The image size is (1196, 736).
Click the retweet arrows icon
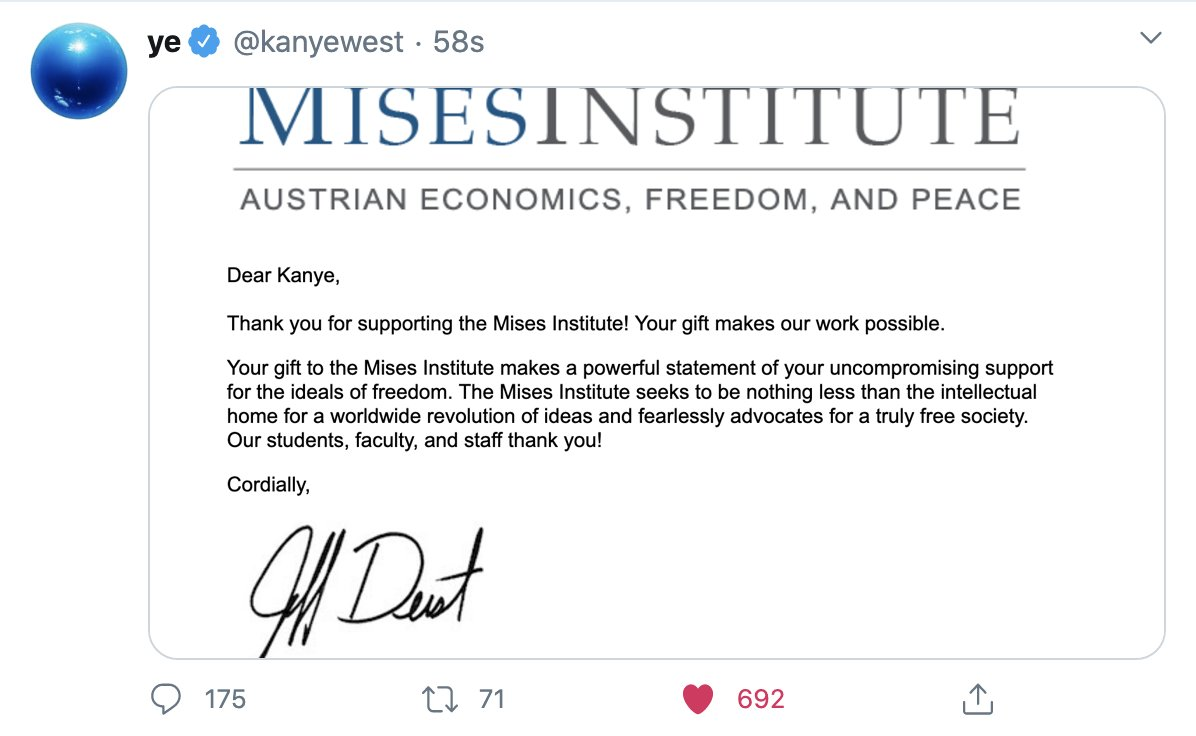coord(441,698)
